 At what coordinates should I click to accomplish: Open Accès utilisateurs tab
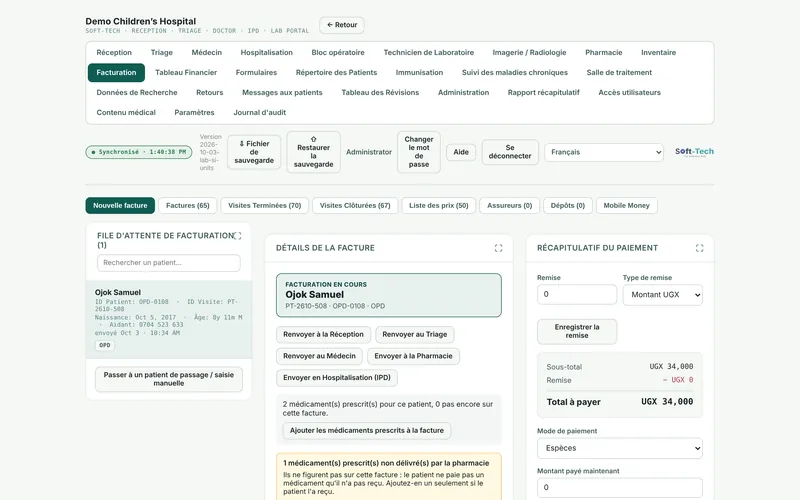pyautogui.click(x=629, y=92)
